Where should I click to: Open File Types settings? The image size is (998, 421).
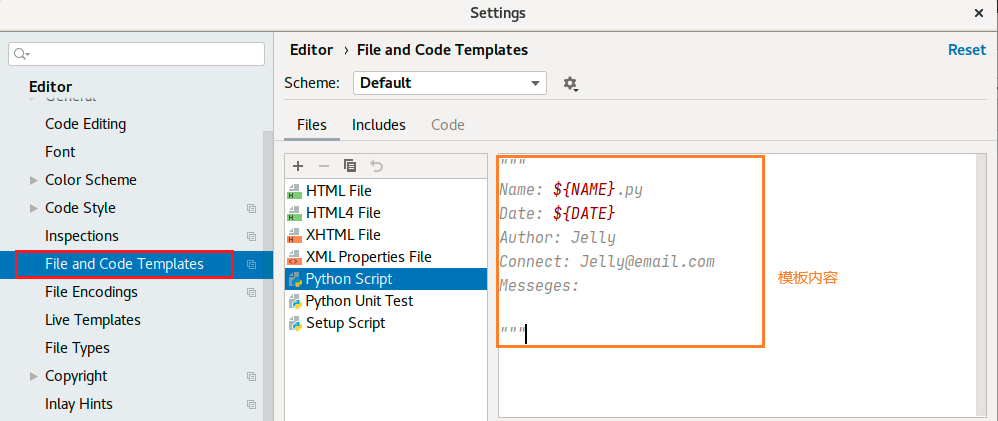point(78,348)
